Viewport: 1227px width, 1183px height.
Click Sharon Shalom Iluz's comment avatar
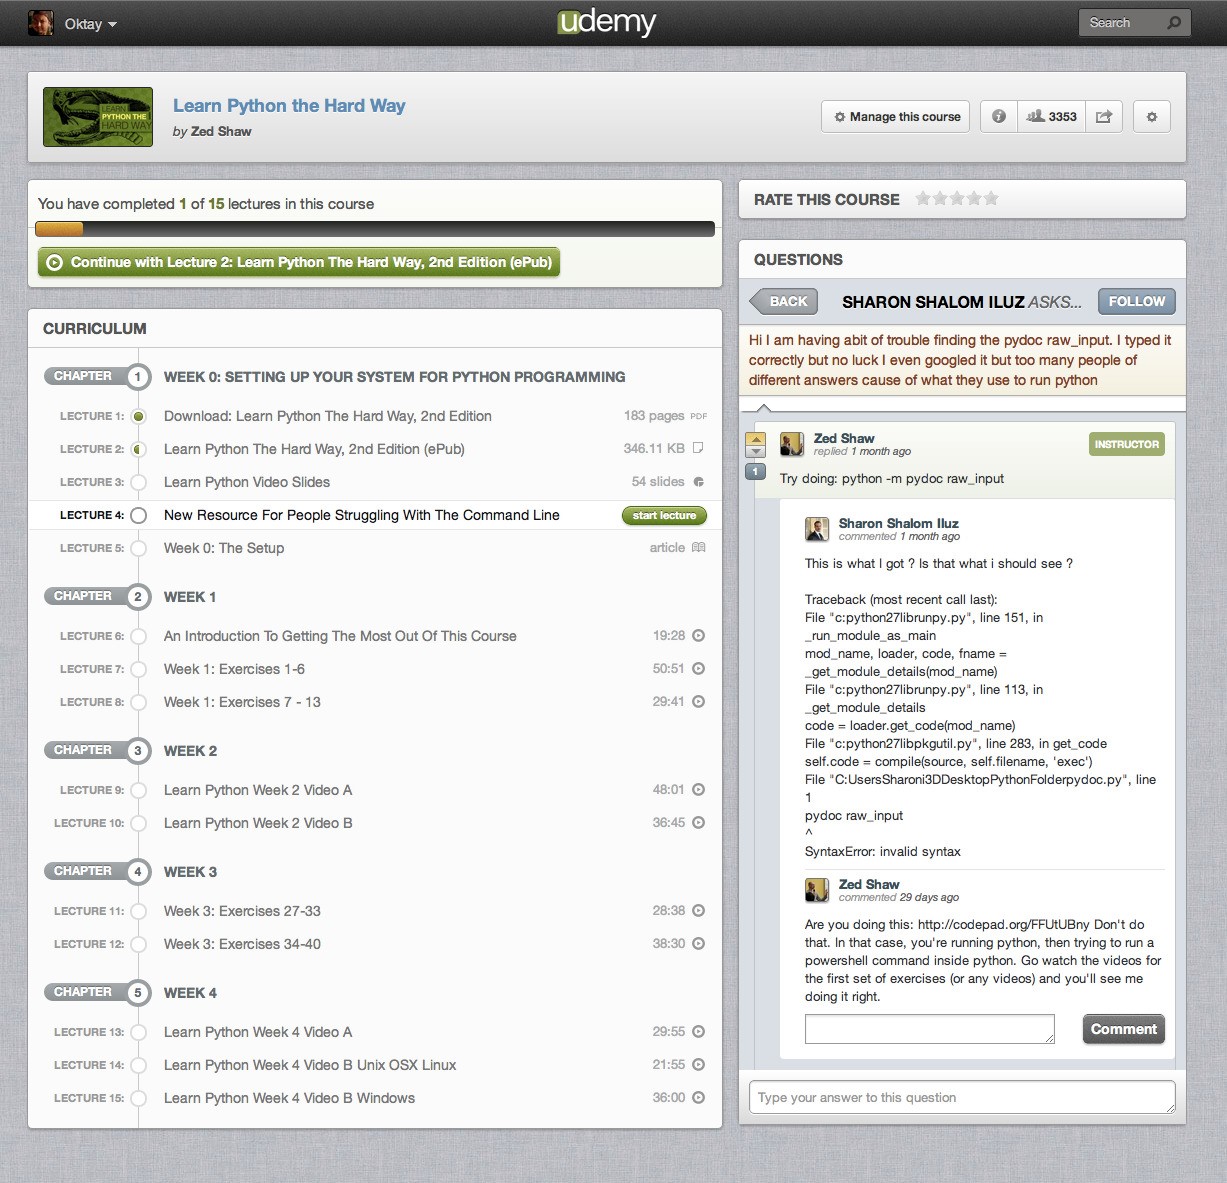click(817, 529)
